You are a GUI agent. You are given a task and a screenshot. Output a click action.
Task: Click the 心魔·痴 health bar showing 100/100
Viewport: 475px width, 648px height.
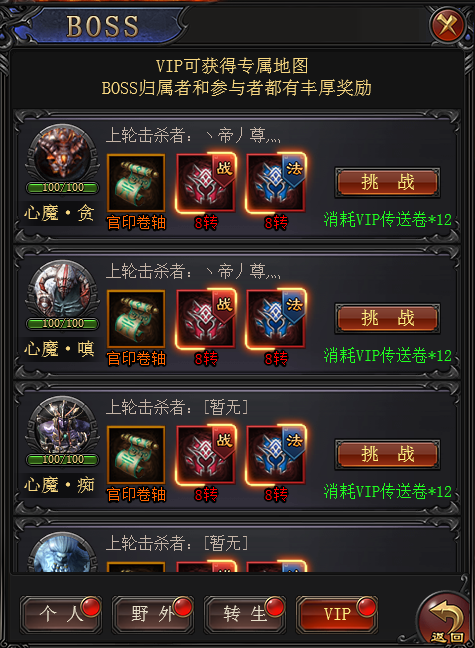click(x=63, y=460)
